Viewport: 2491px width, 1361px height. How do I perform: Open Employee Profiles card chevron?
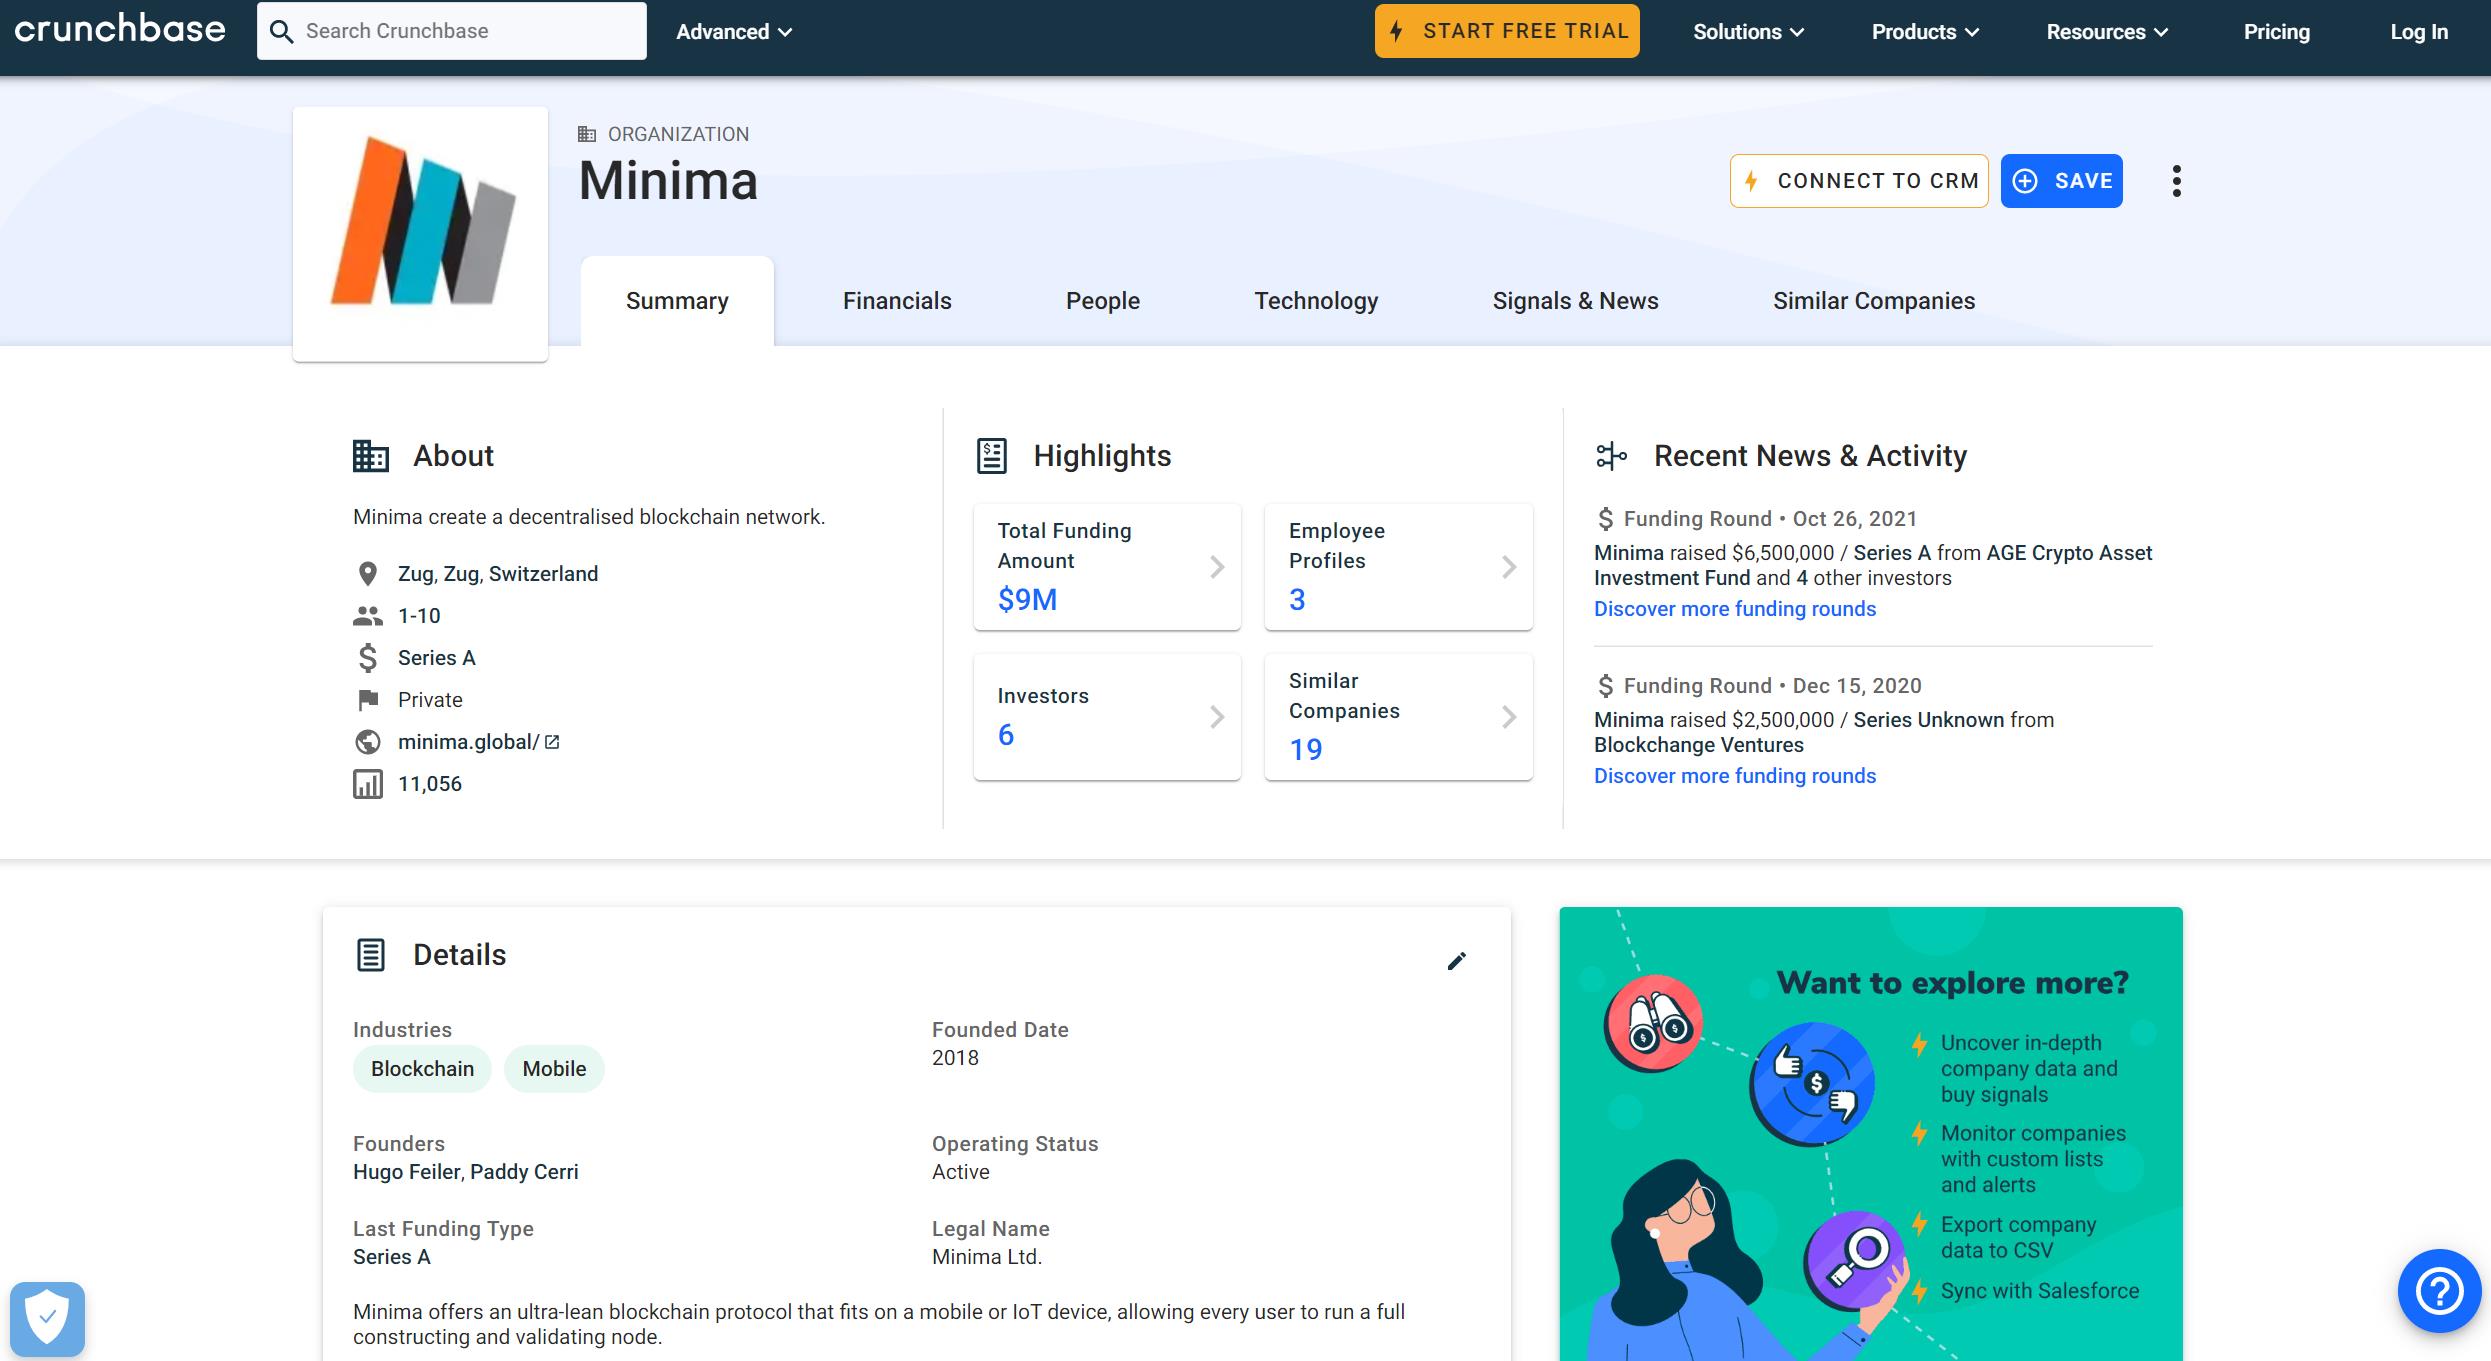coord(1509,567)
